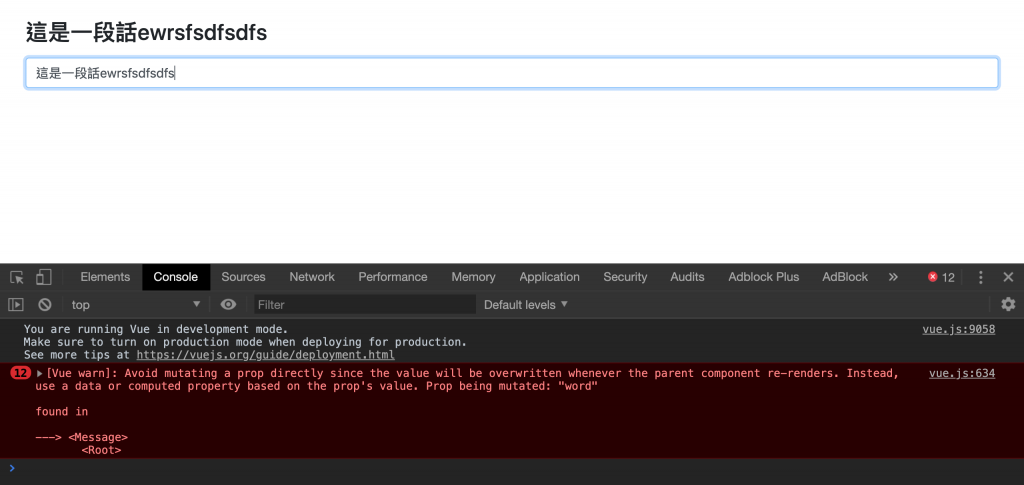This screenshot has width=1024, height=485.
Task: Click the red error count badge 12
Action: (x=941, y=277)
